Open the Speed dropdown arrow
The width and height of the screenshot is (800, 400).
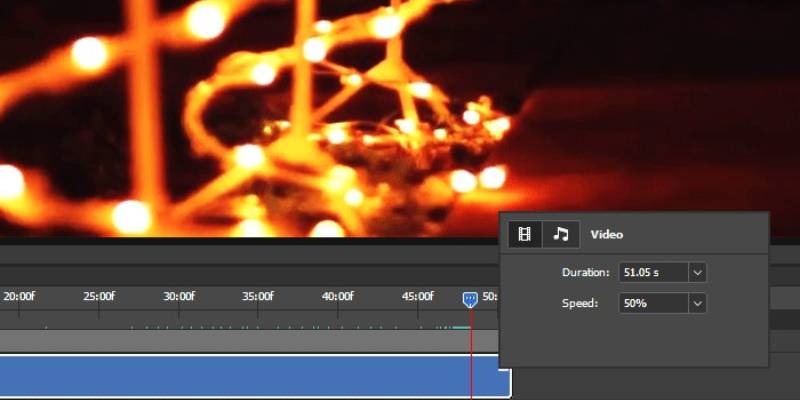(697, 304)
